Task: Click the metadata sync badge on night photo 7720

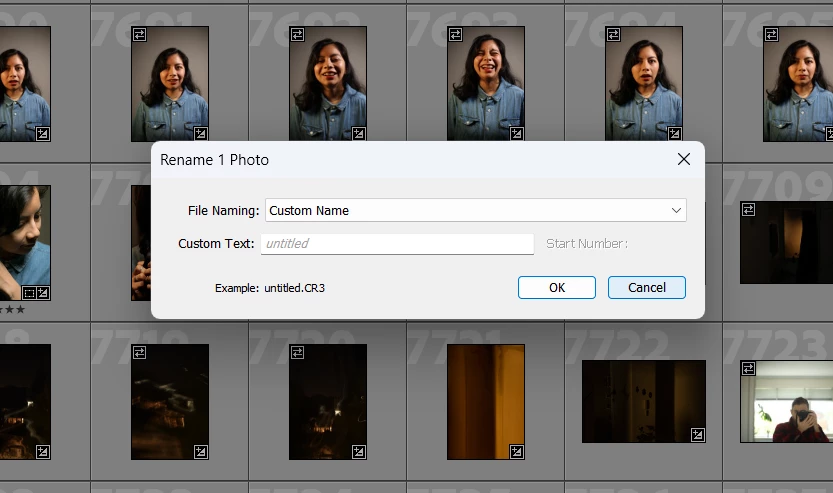Action: (298, 352)
